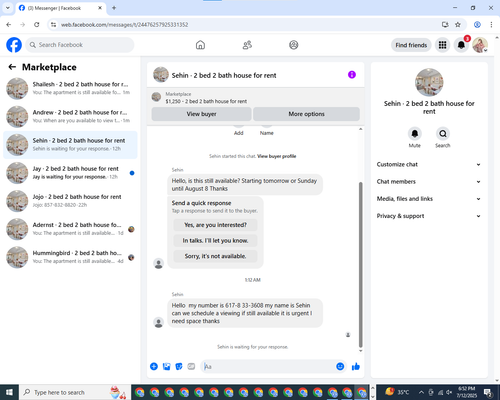Send quick reply 'In talks. I'll let you know.'
This screenshot has width=500, height=400.
point(215,241)
